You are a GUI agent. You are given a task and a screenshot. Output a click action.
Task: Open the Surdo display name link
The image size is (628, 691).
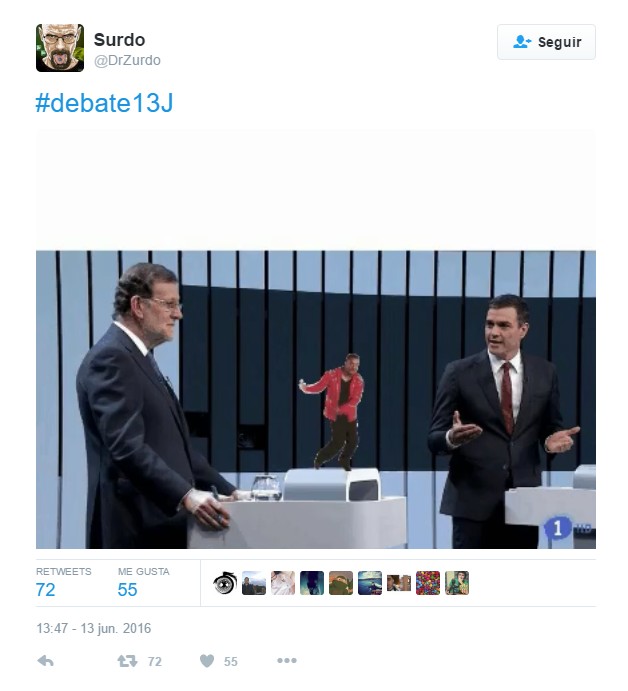point(119,40)
